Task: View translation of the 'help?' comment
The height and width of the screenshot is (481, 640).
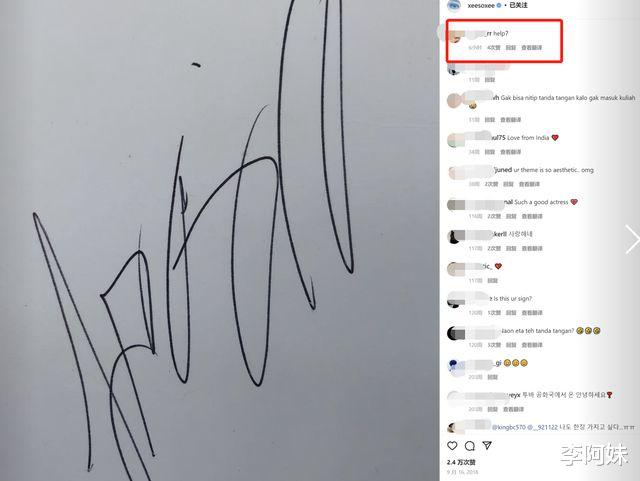Action: (x=531, y=48)
